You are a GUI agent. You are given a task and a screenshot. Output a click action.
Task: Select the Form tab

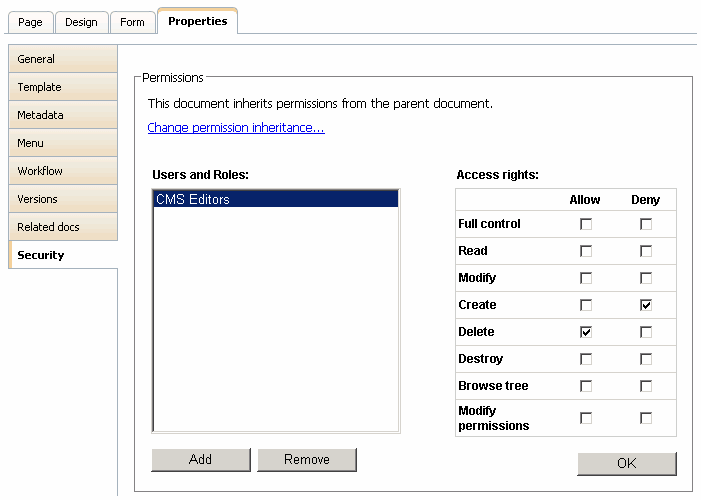pyautogui.click(x=132, y=22)
